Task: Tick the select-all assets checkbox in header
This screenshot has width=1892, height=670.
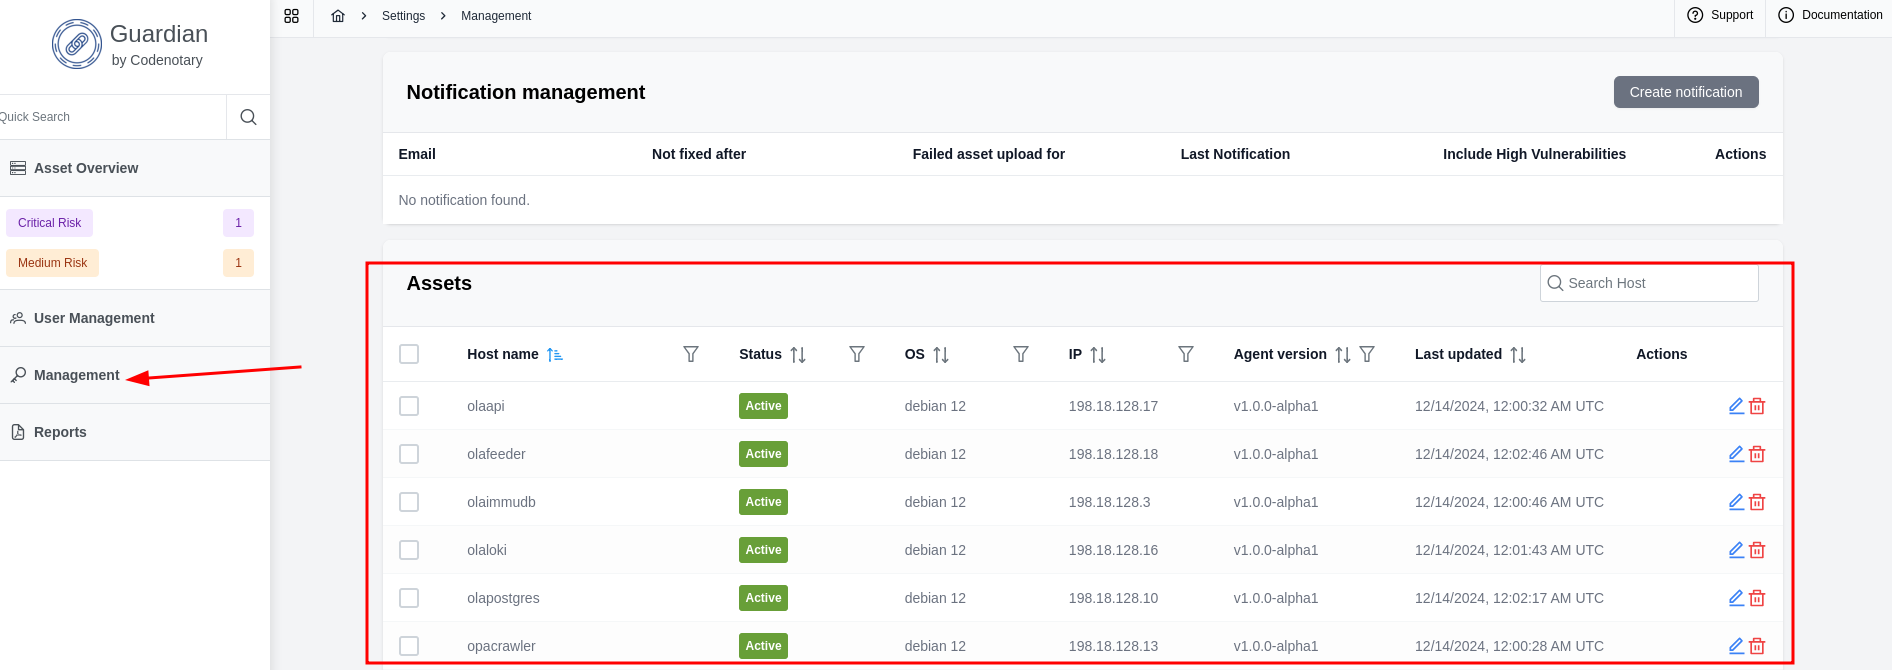Action: [409, 354]
